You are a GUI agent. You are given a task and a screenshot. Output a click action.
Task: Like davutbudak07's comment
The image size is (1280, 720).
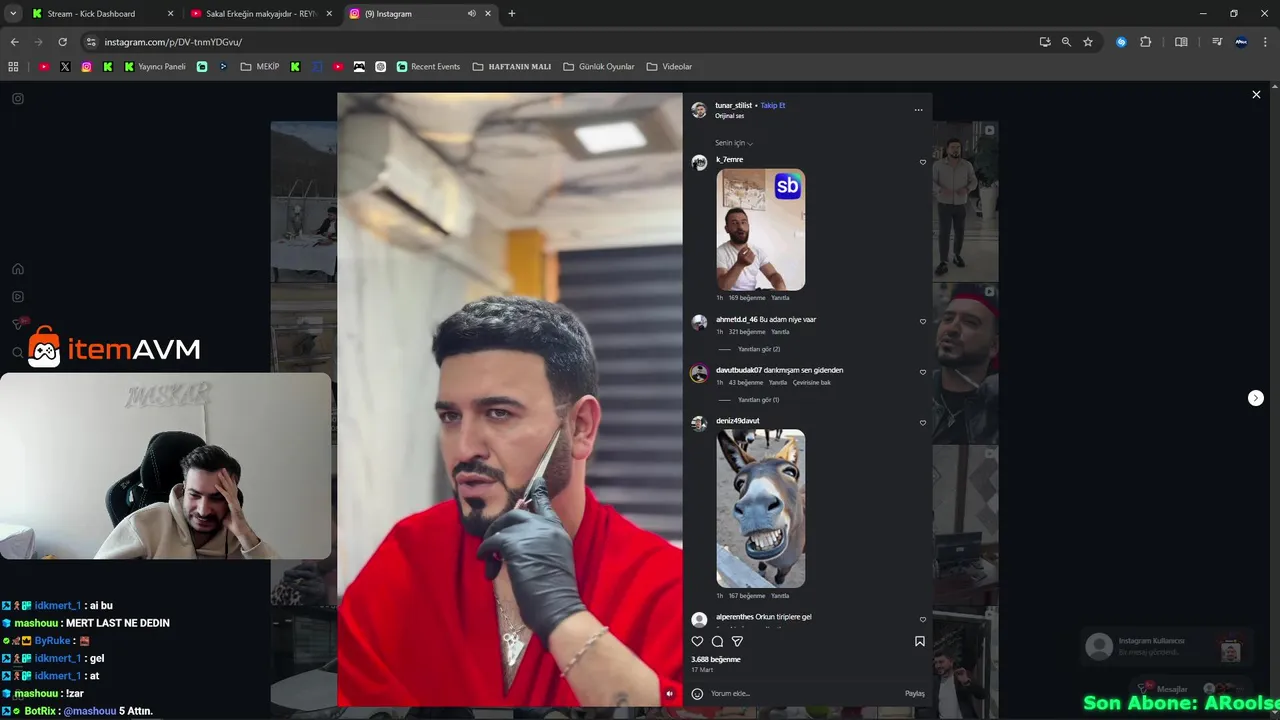(x=922, y=372)
